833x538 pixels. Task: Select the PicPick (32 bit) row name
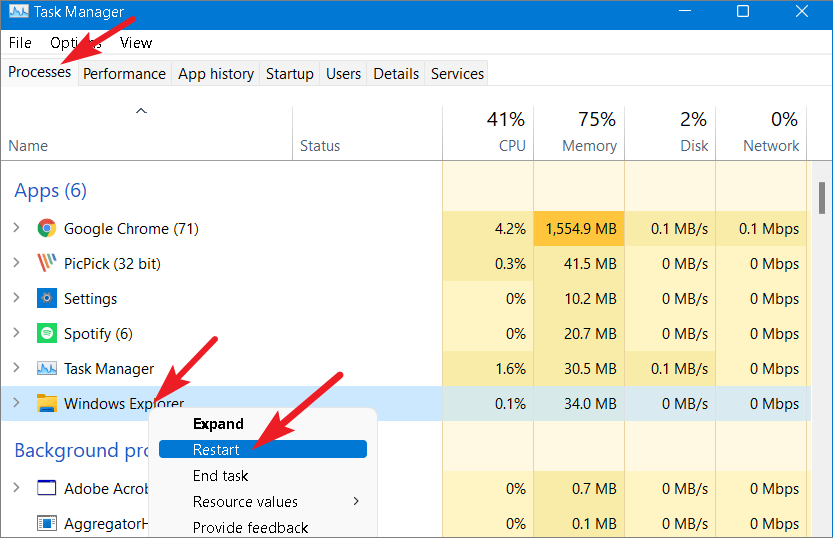point(112,263)
